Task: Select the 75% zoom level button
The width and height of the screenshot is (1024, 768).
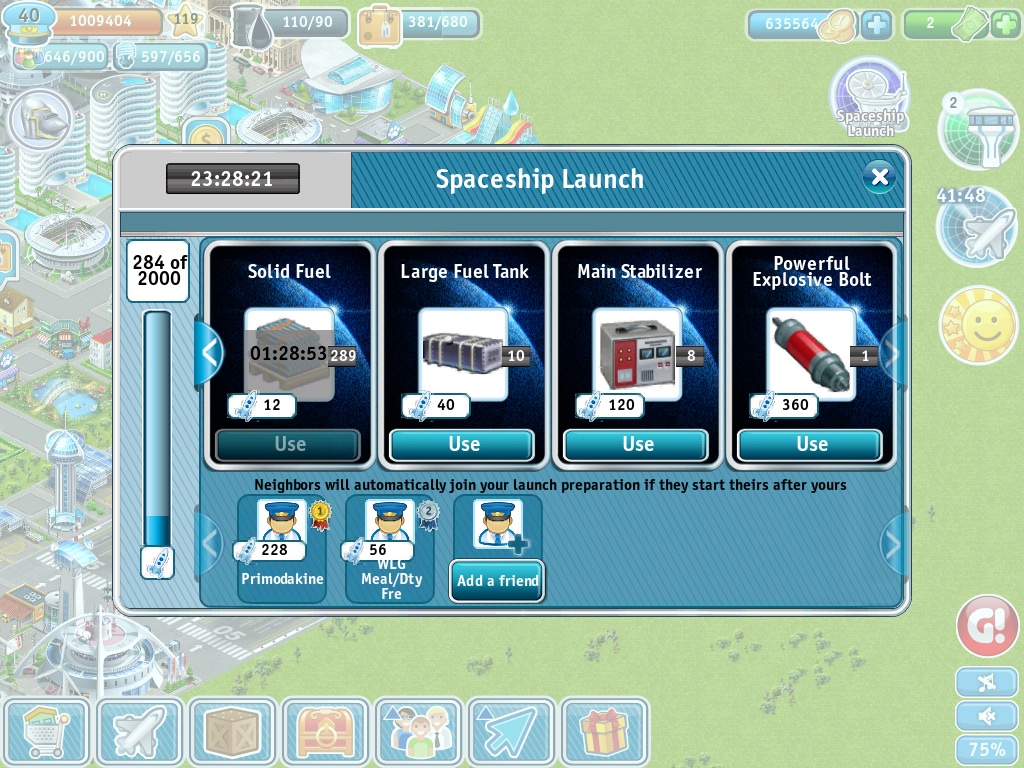Action: coord(987,750)
